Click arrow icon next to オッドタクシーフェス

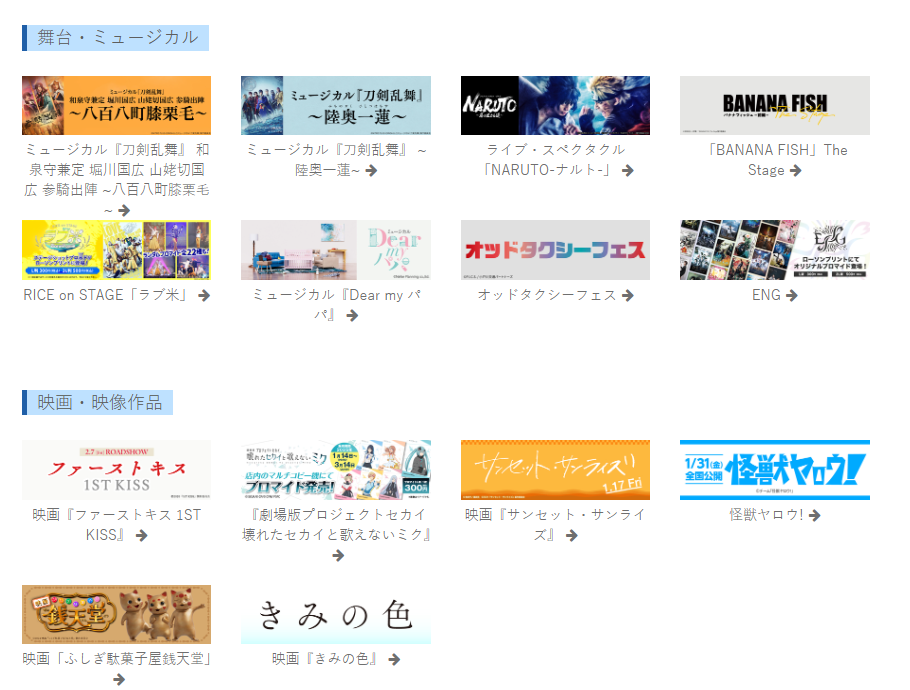point(627,295)
